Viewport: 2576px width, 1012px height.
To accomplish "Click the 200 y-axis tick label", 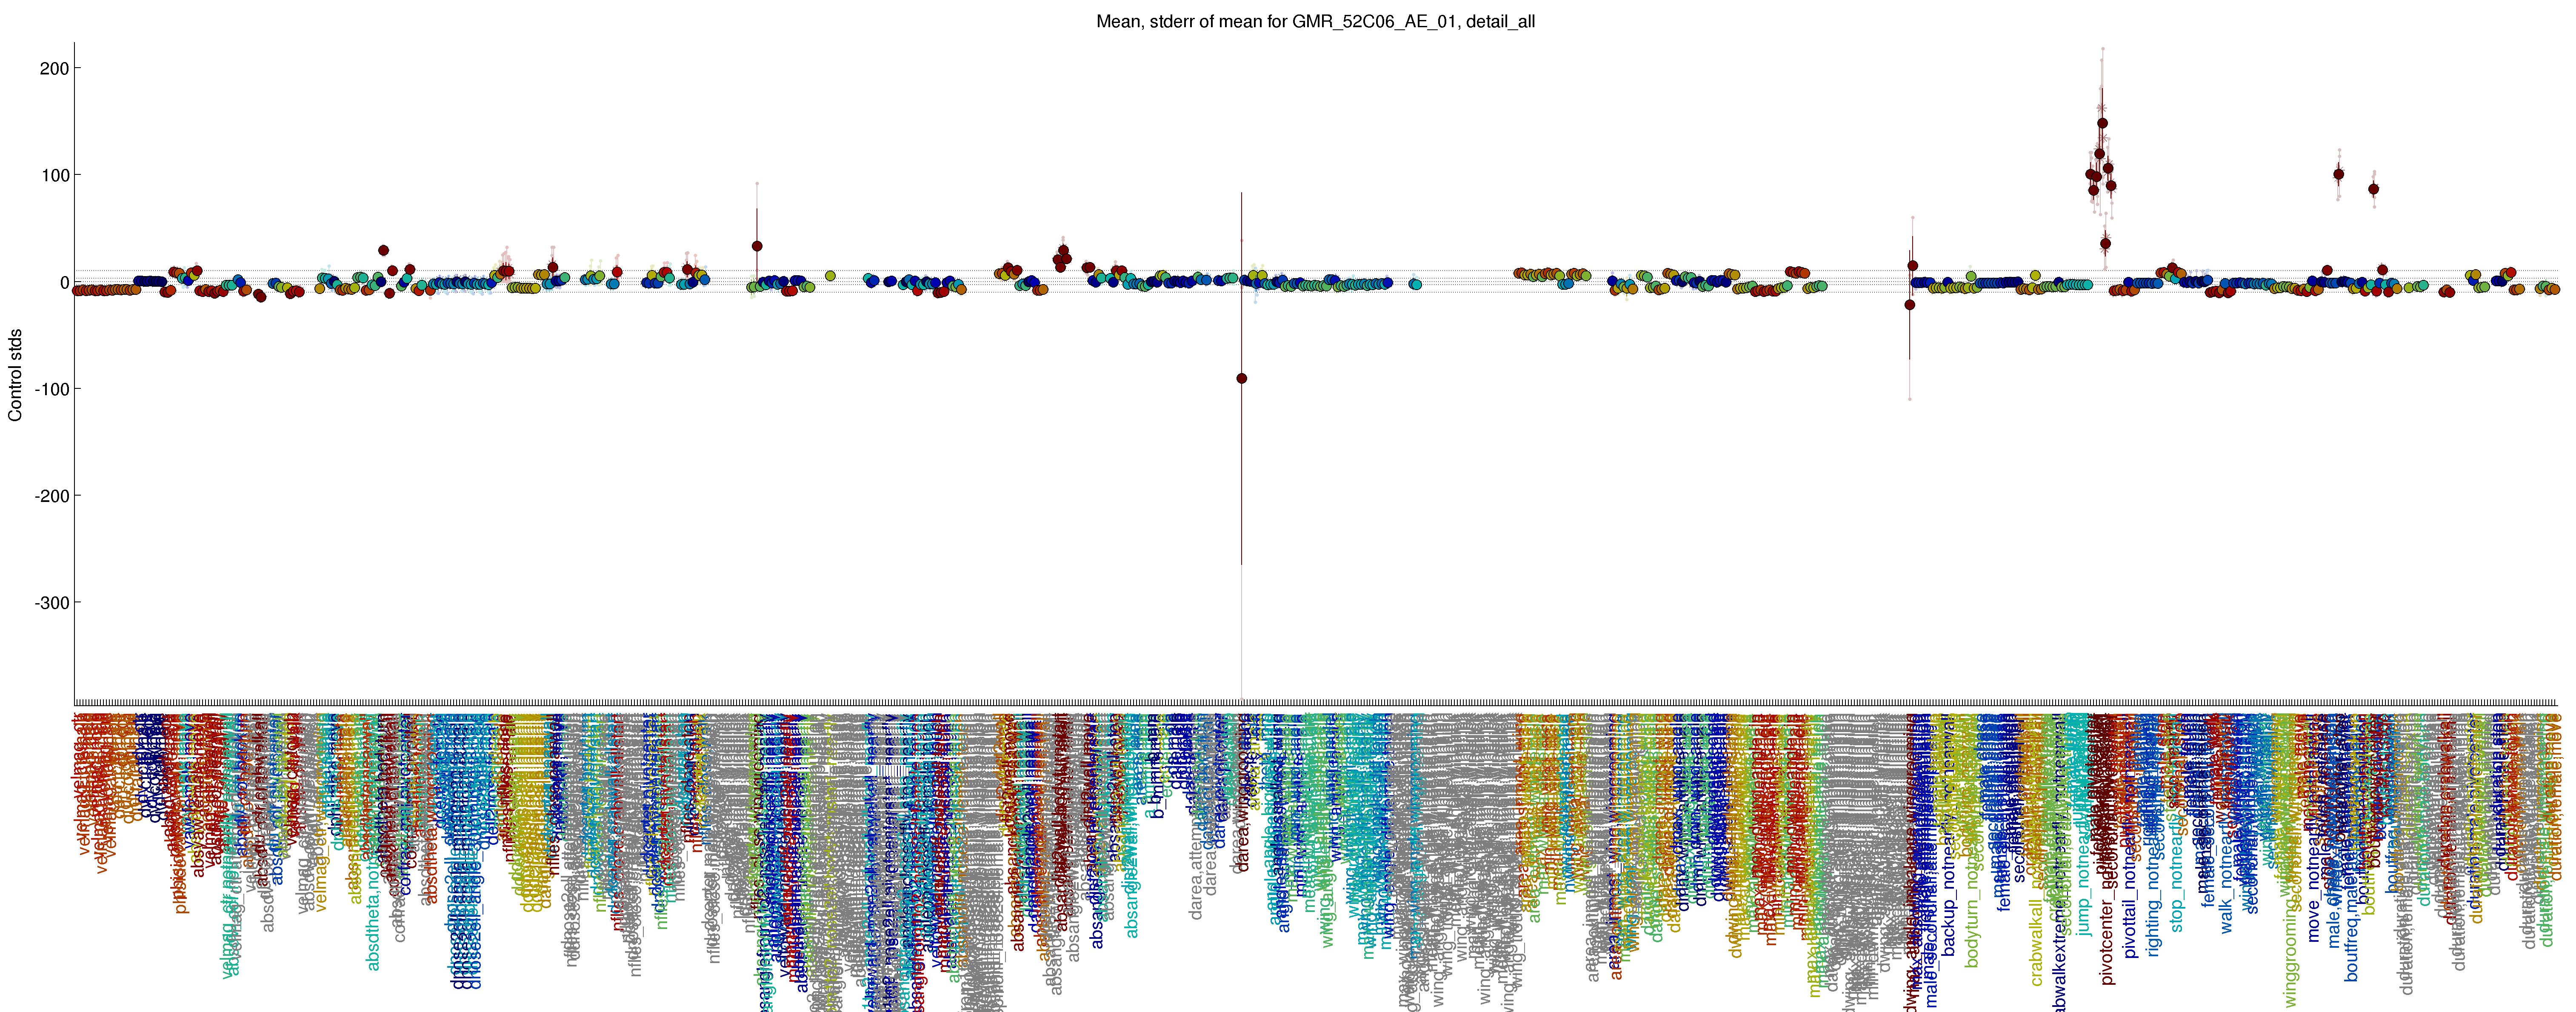I will pos(54,68).
